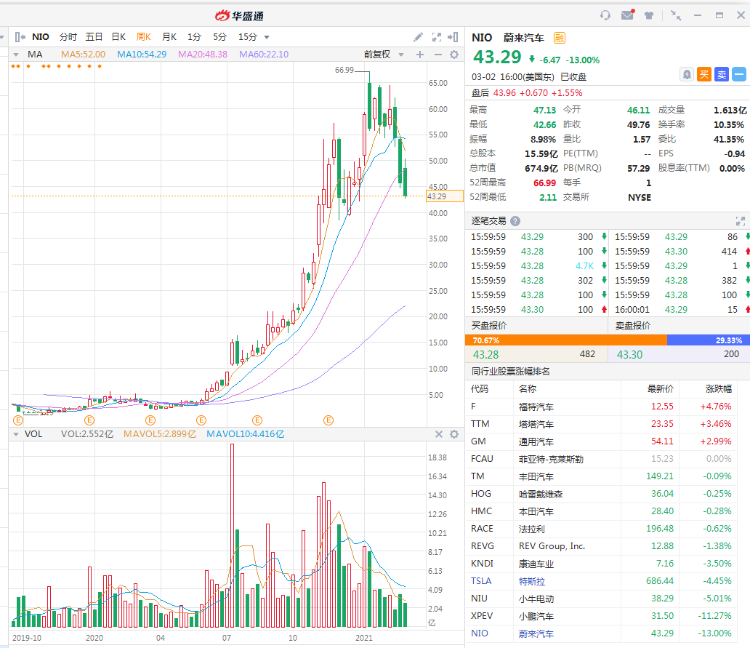Viewport: 750px width, 648px height.
Task: Open customer service headset icon
Action: (x=605, y=15)
